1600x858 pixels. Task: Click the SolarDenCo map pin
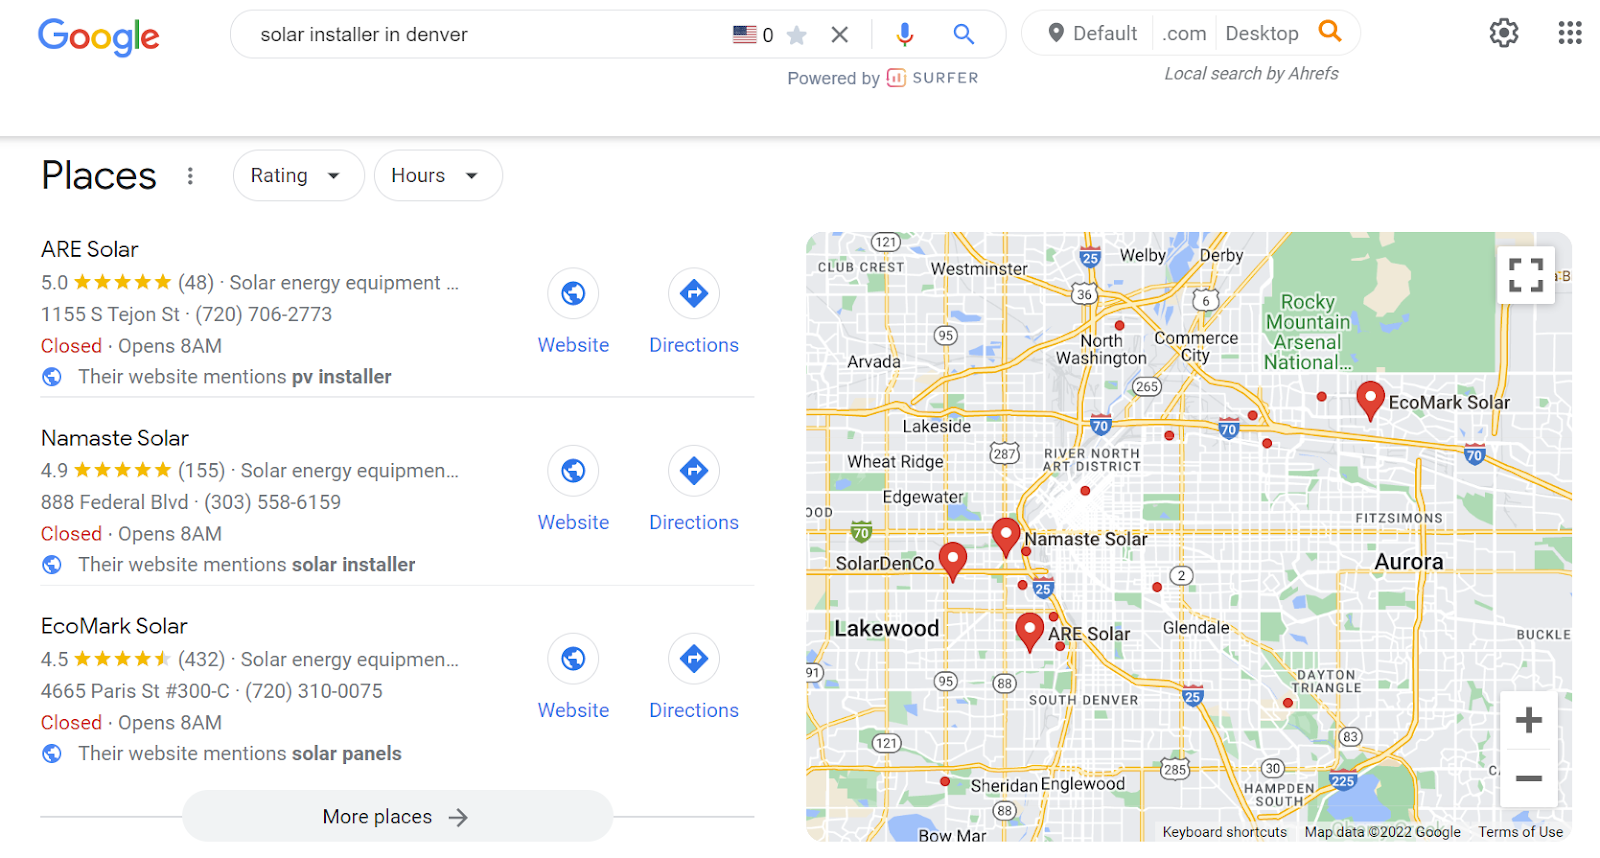pyautogui.click(x=953, y=561)
